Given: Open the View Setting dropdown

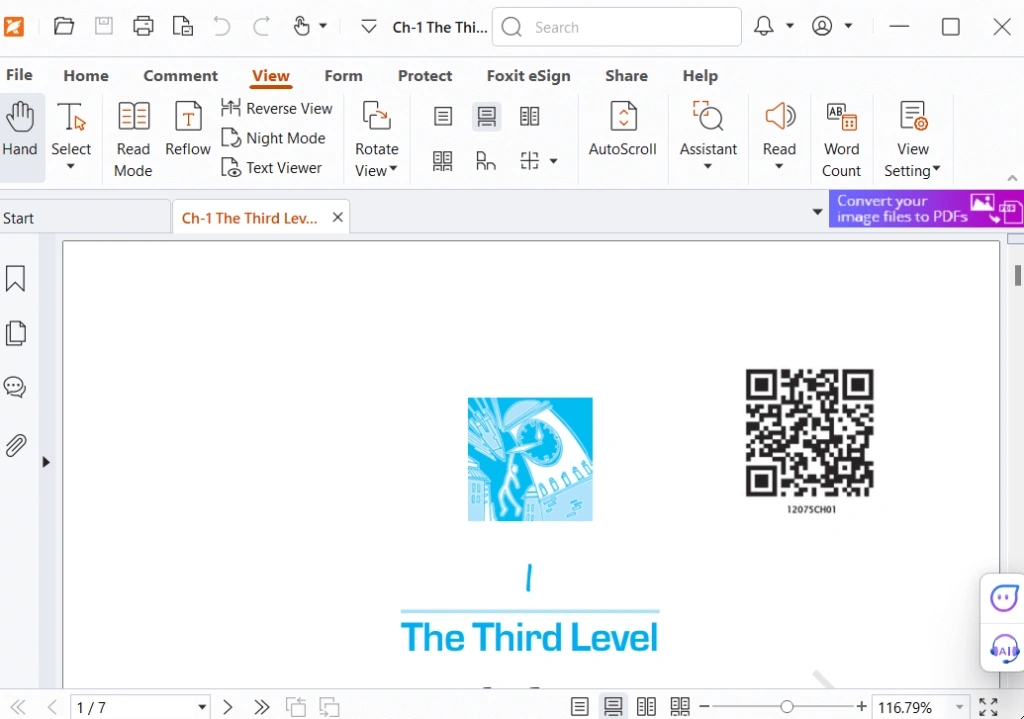Looking at the screenshot, I should [x=912, y=139].
